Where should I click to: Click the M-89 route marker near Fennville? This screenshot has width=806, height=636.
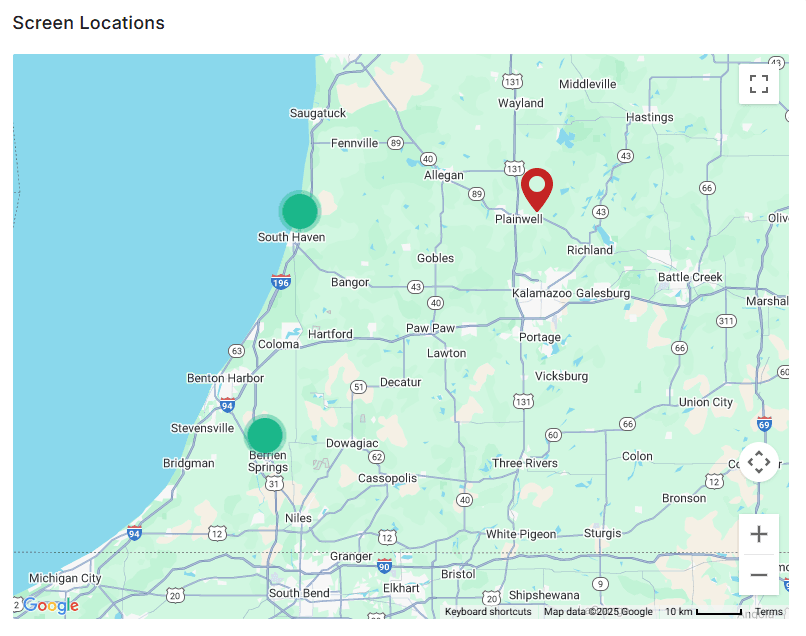click(395, 142)
